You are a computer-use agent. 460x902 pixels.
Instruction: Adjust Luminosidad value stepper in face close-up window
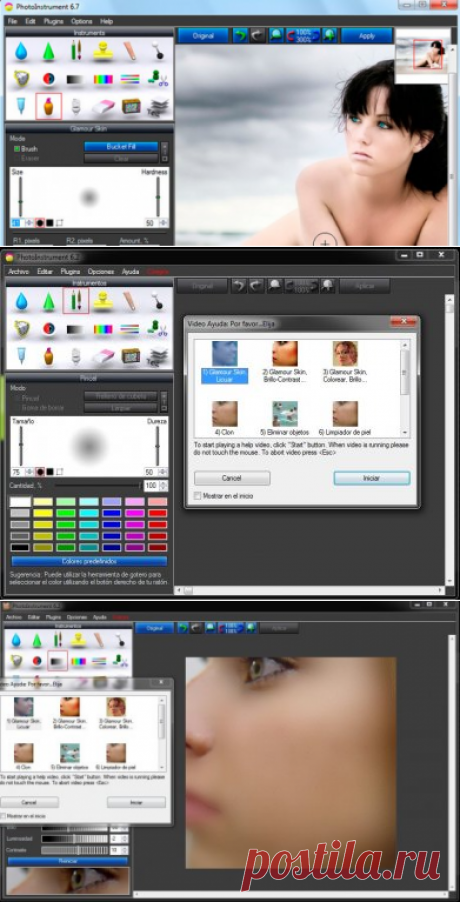(125, 839)
